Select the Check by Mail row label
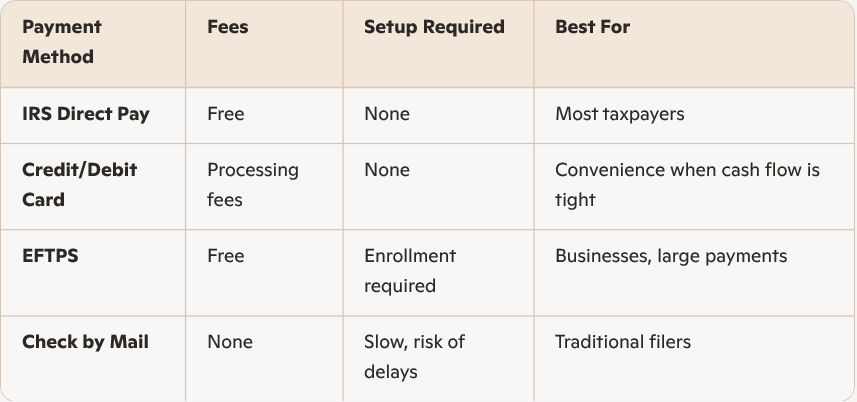 tap(85, 343)
